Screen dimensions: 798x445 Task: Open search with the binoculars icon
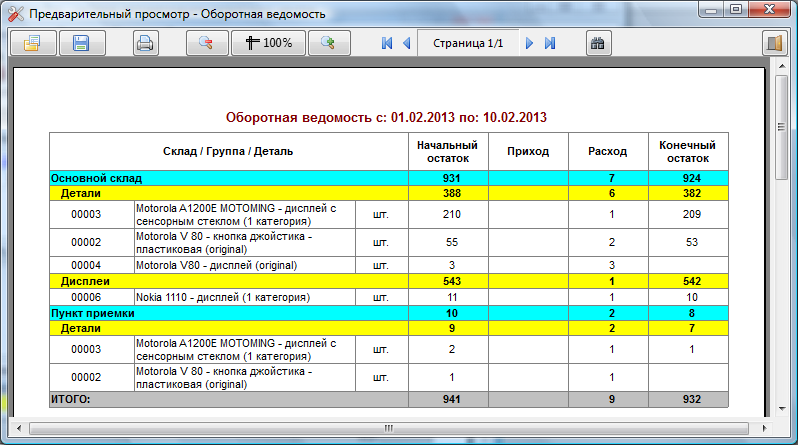[x=598, y=43]
